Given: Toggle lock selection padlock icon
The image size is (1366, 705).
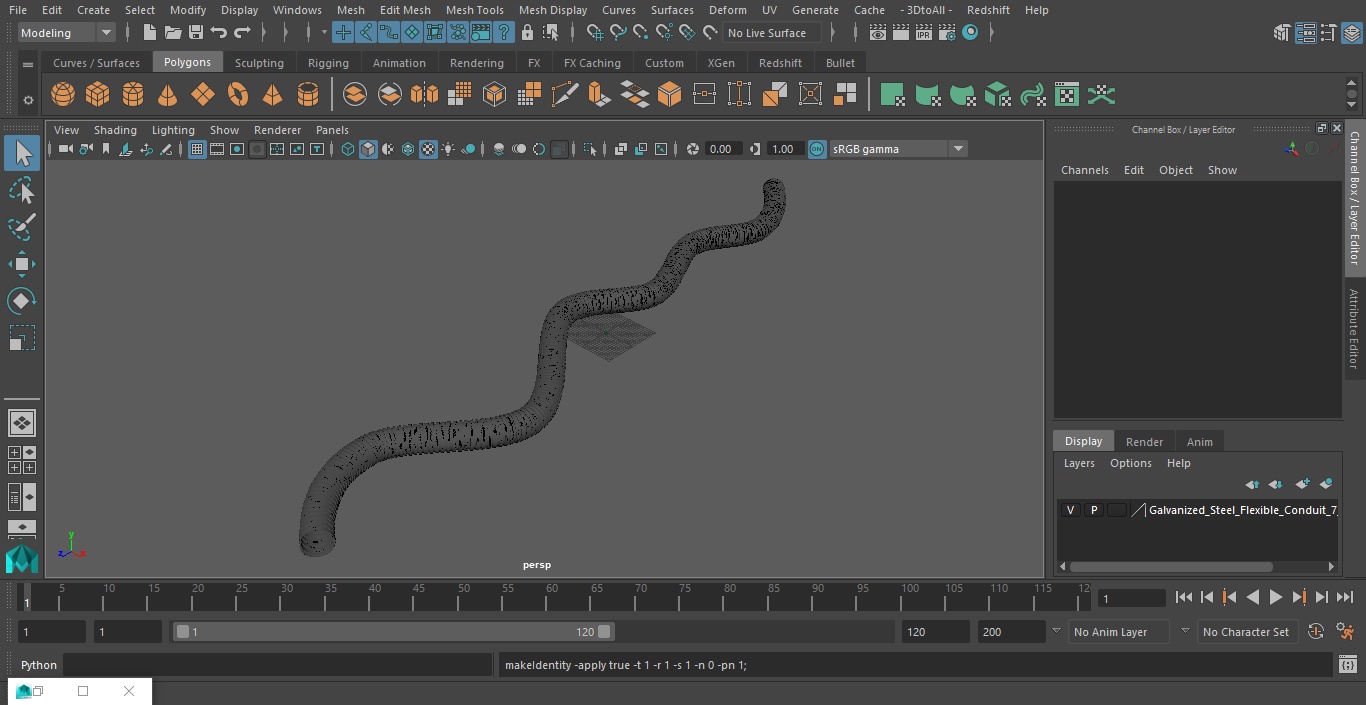Looking at the screenshot, I should click(527, 33).
